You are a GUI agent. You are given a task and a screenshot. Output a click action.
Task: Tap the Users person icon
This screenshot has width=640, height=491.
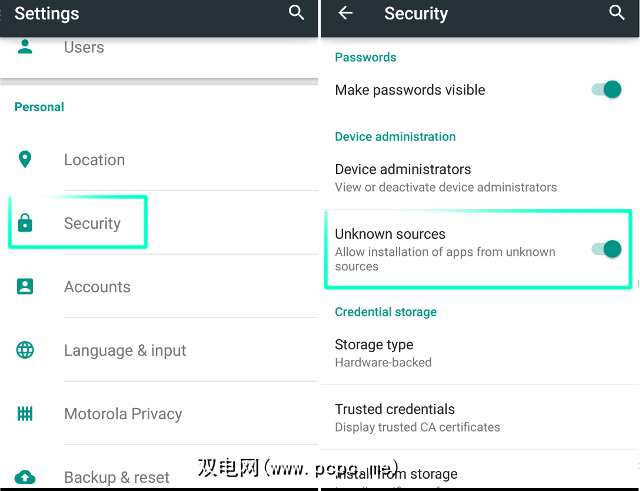25,47
